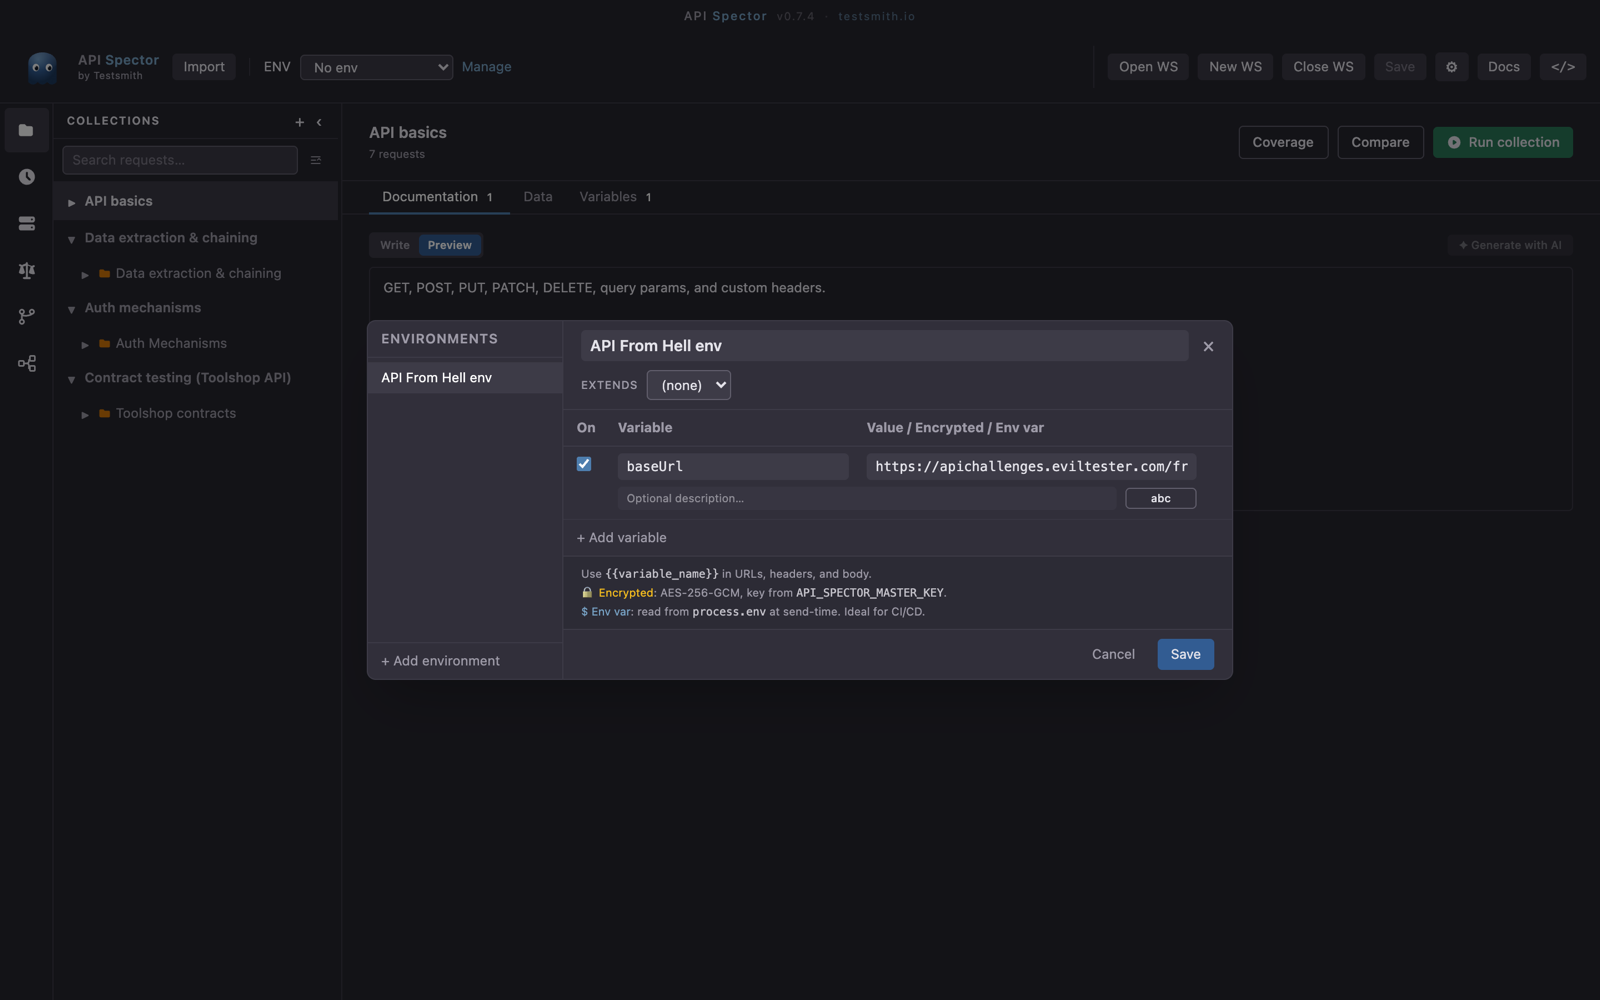Open the contract scales sidebar icon

coord(27,270)
